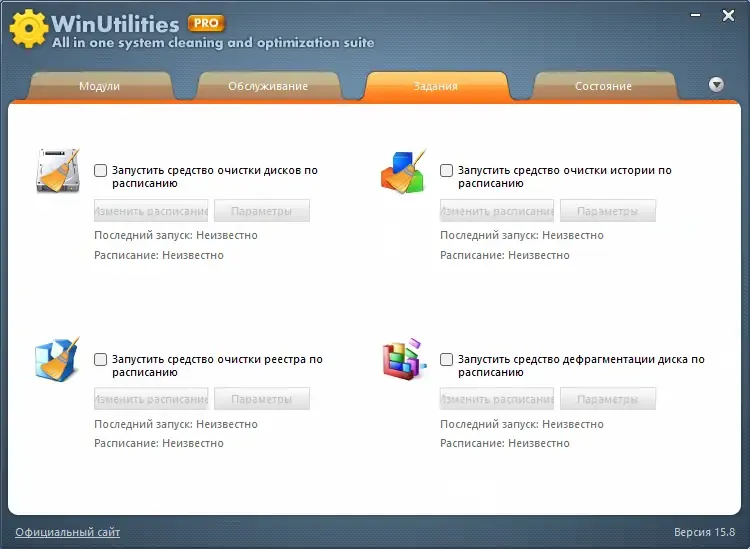Click the disk defragmentation blocks icon
The height and width of the screenshot is (549, 750).
click(404, 360)
